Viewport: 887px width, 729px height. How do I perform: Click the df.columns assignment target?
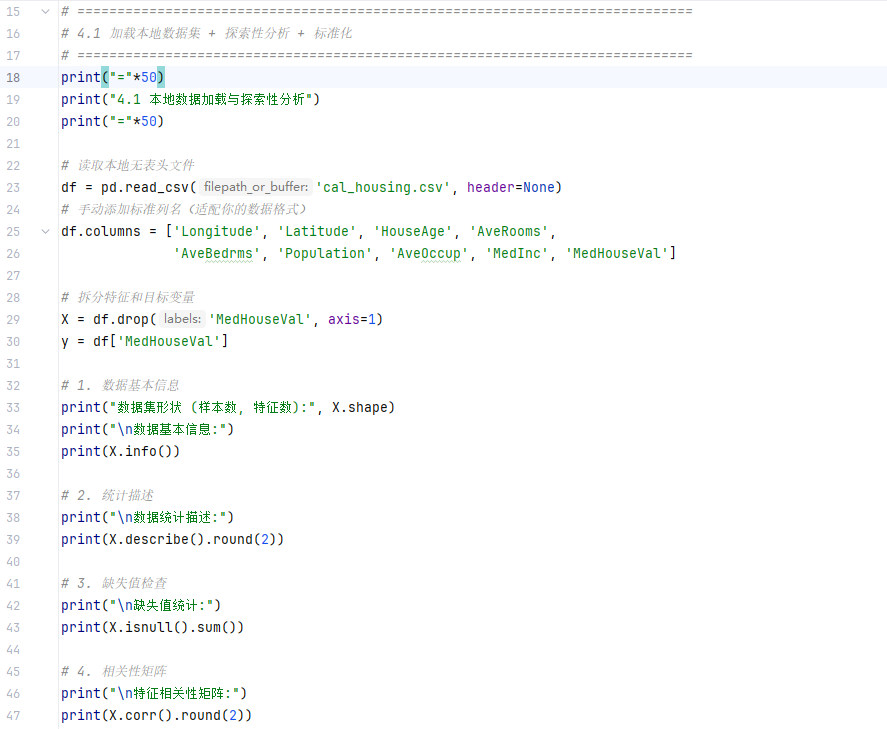click(101, 231)
